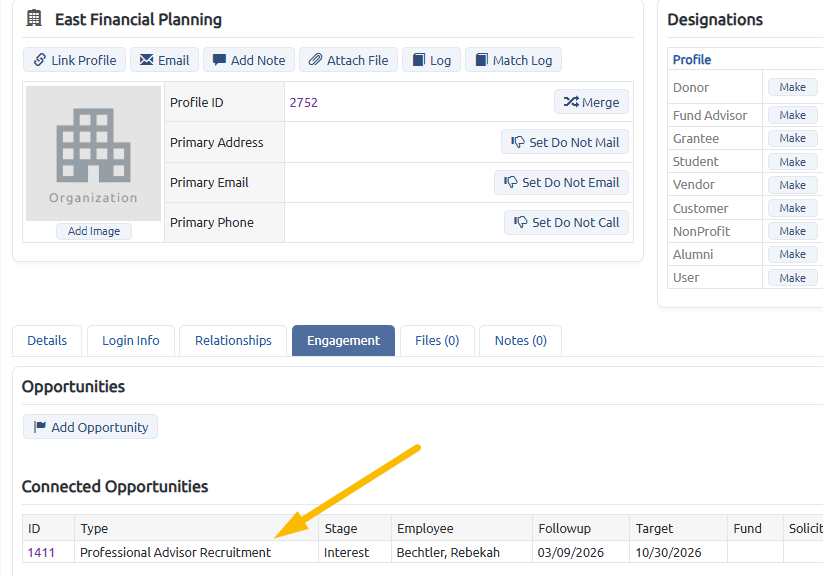Click Set Do Not Call
The image size is (823, 577).
pos(566,222)
